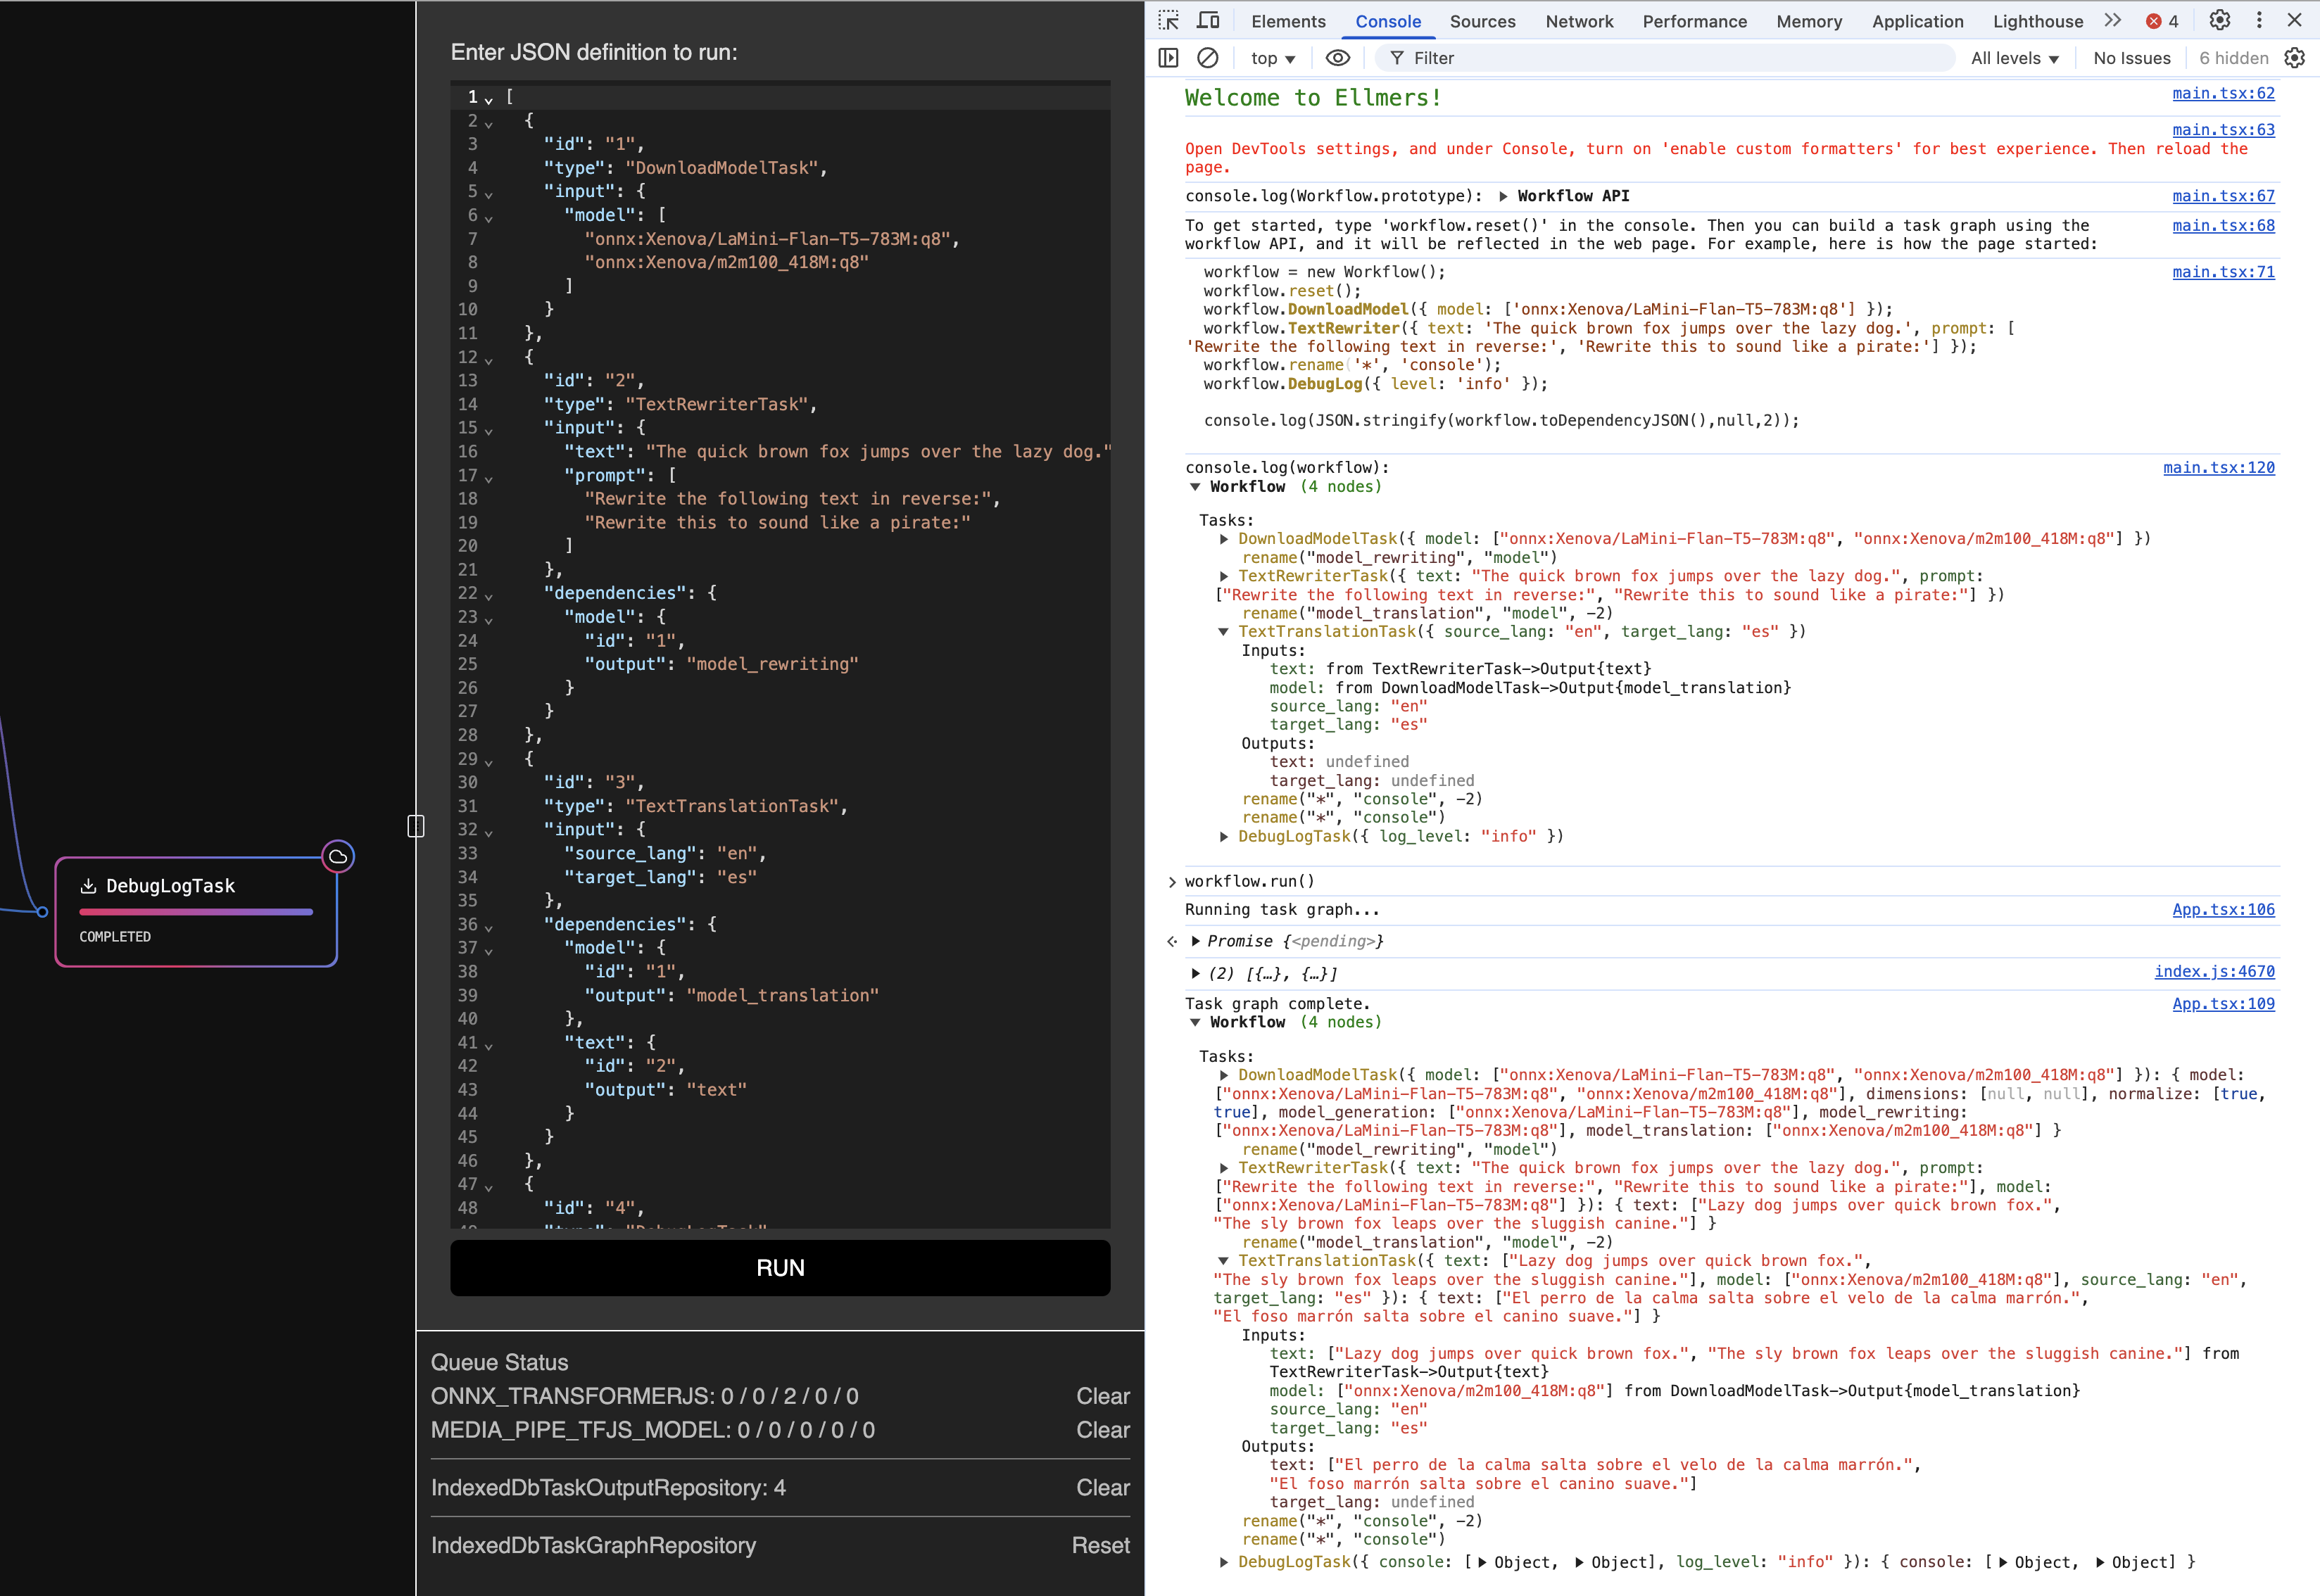Clear the ONNX_TRANSFORMERJS queue
Viewport: 2320px width, 1596px height.
(1102, 1396)
